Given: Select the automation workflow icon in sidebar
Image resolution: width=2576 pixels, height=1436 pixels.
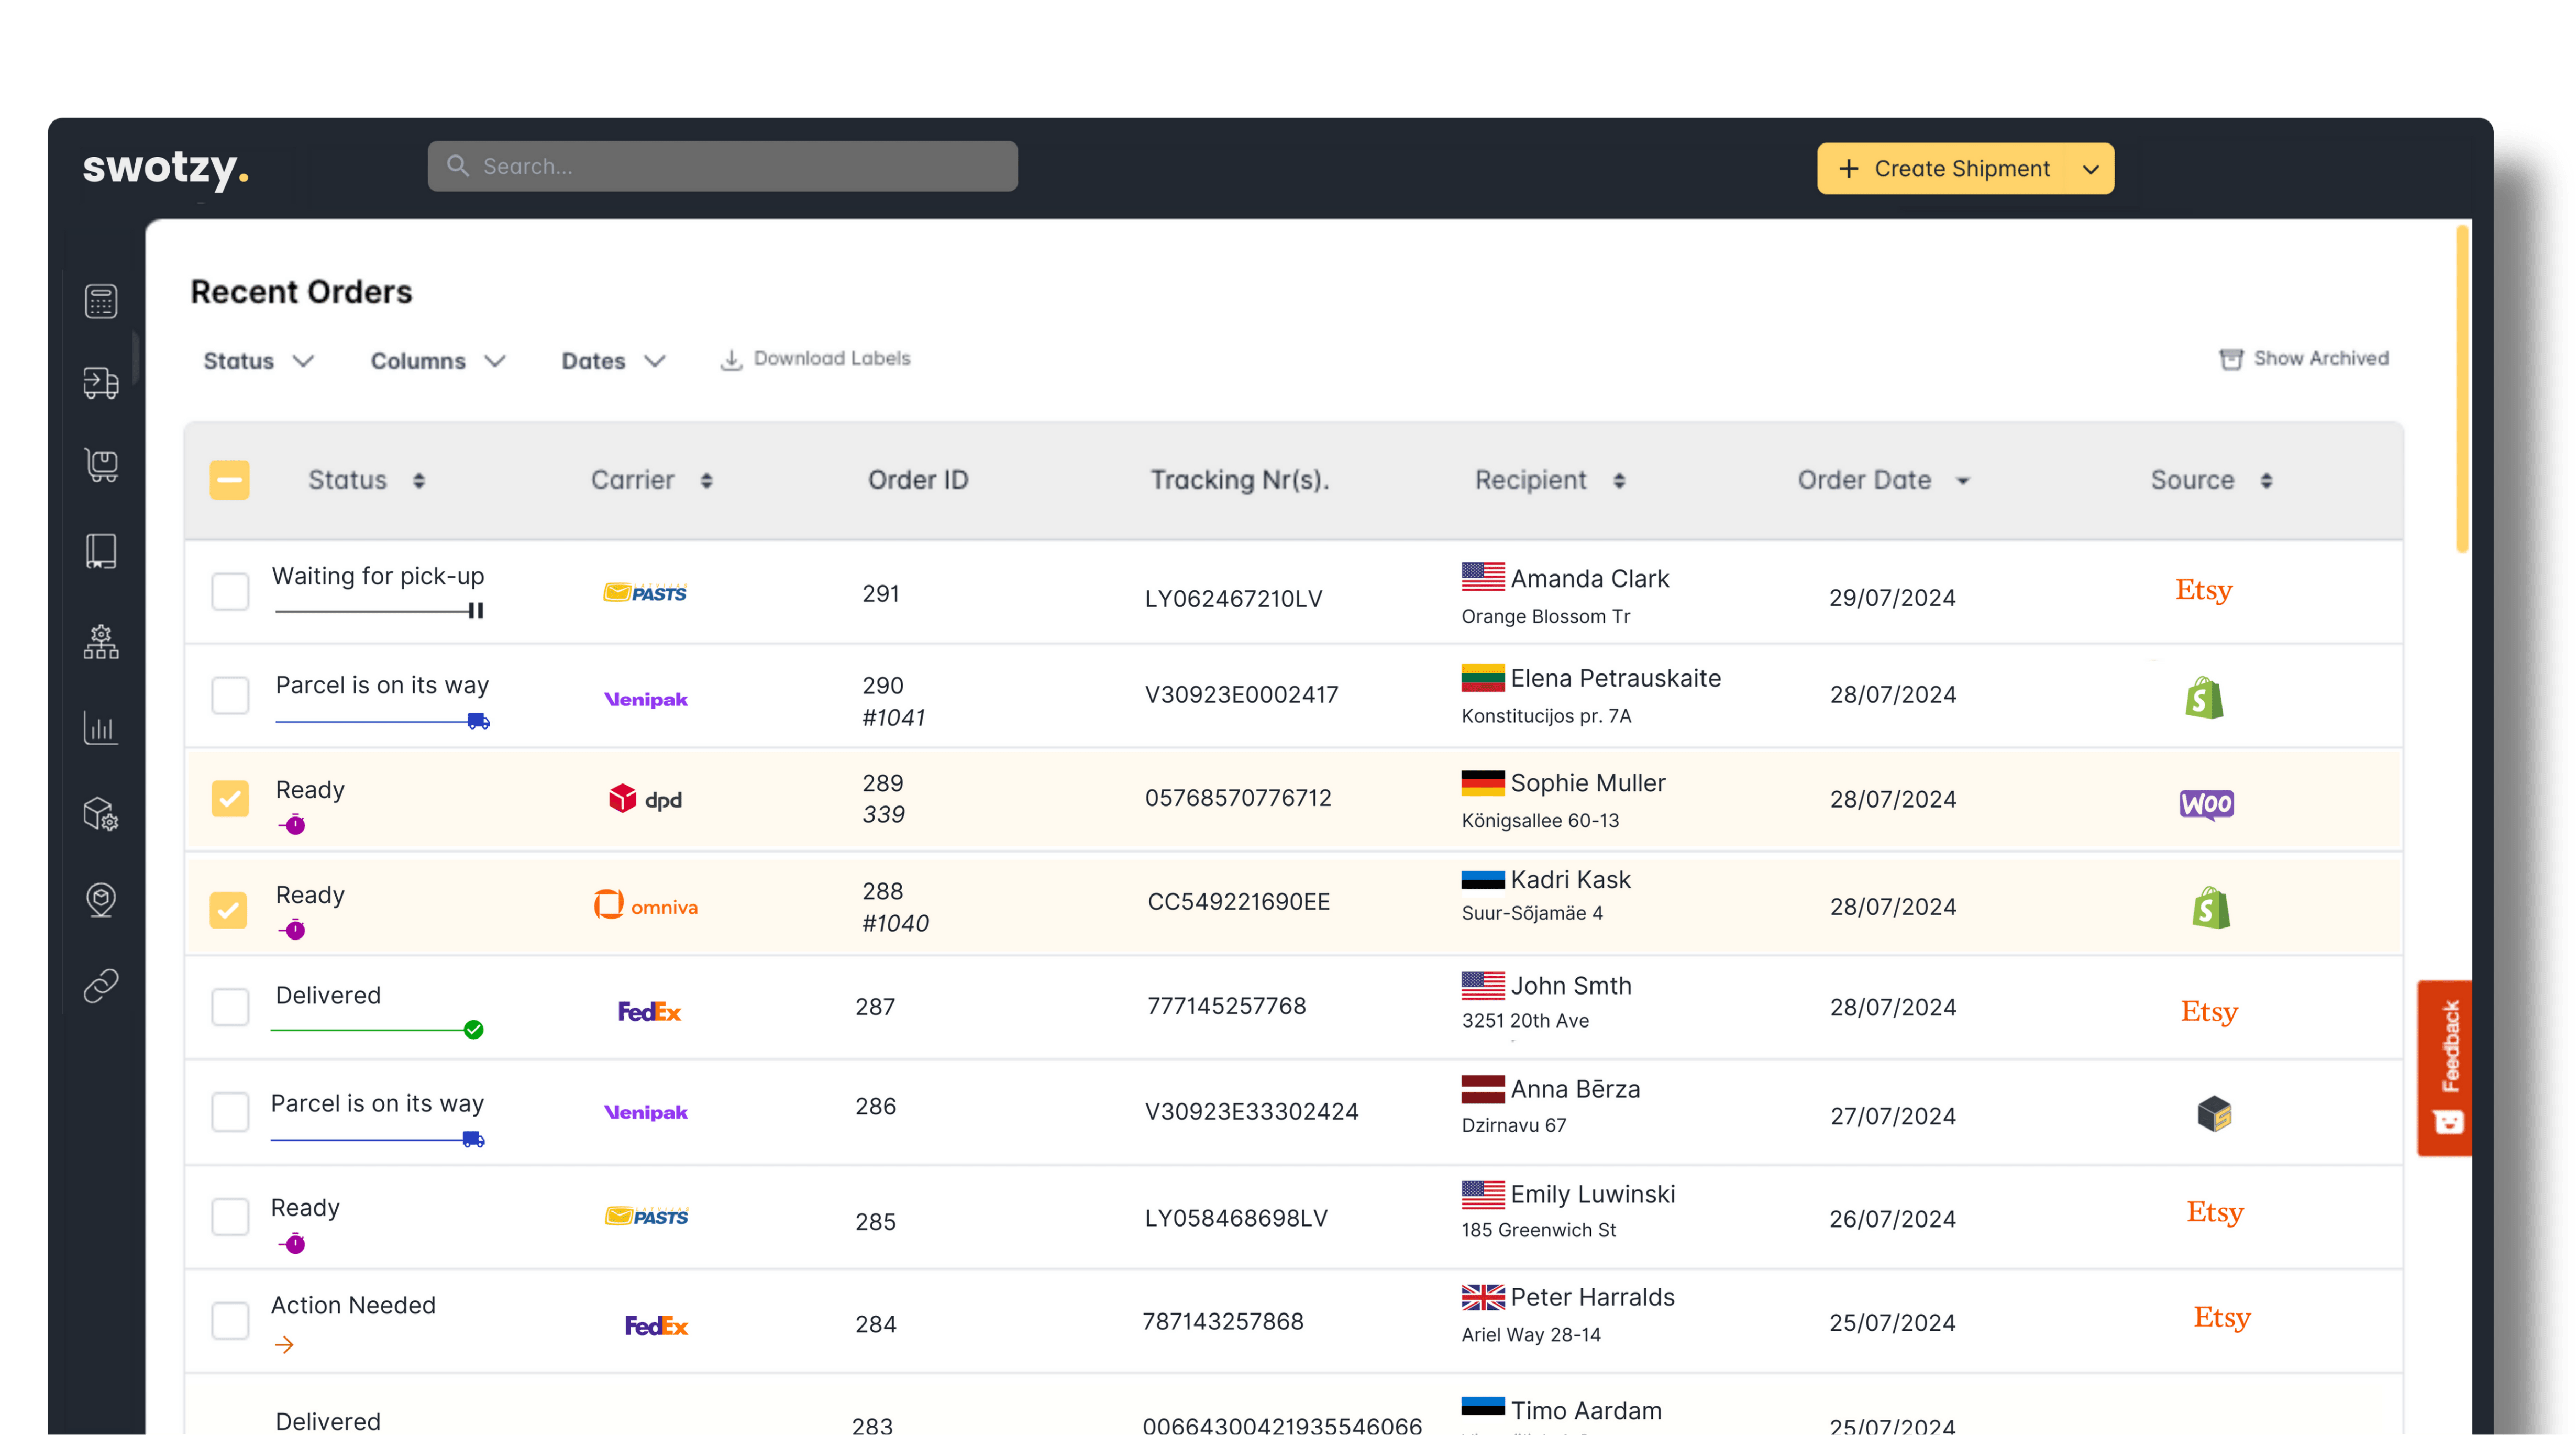Looking at the screenshot, I should pos(100,642).
